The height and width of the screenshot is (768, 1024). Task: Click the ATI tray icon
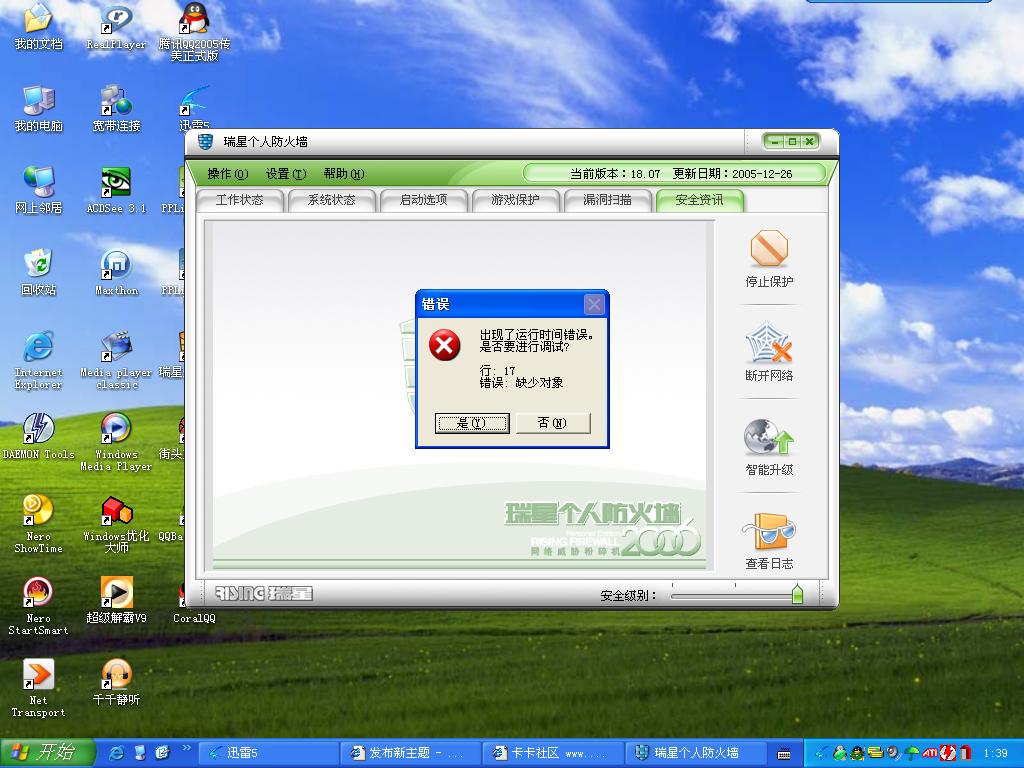(931, 753)
